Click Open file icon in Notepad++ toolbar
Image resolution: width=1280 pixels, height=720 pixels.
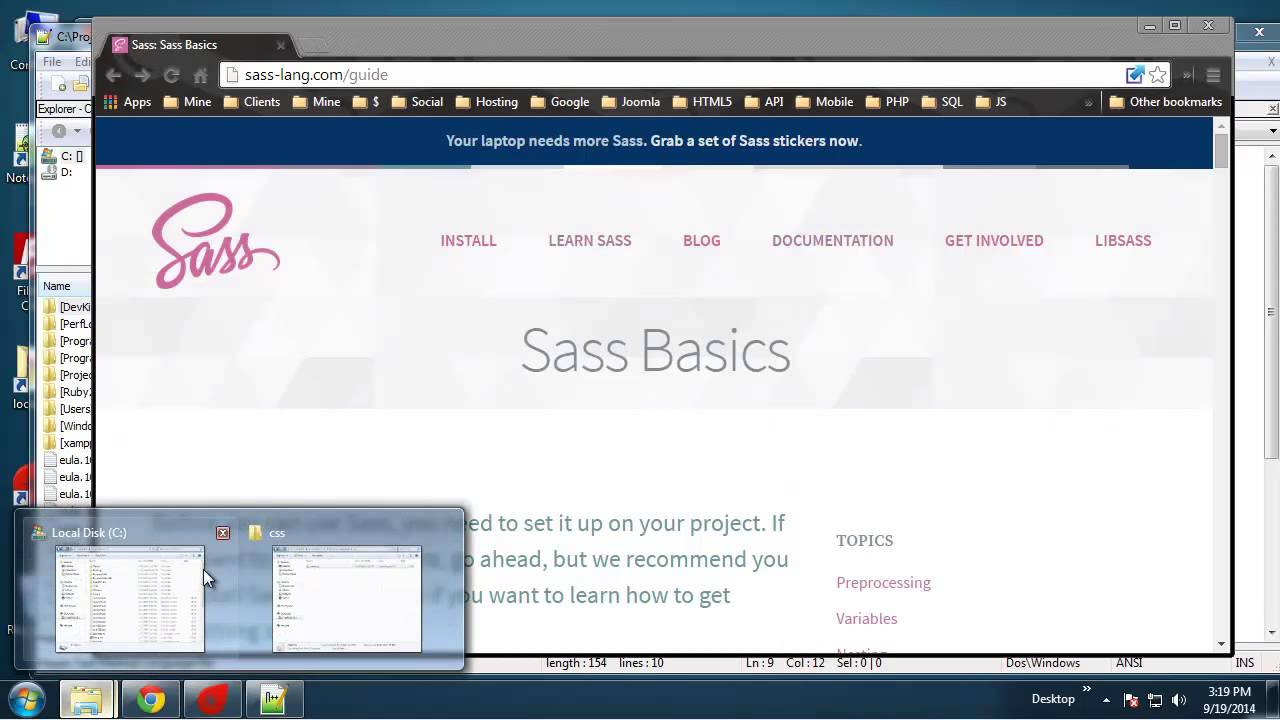coord(81,85)
